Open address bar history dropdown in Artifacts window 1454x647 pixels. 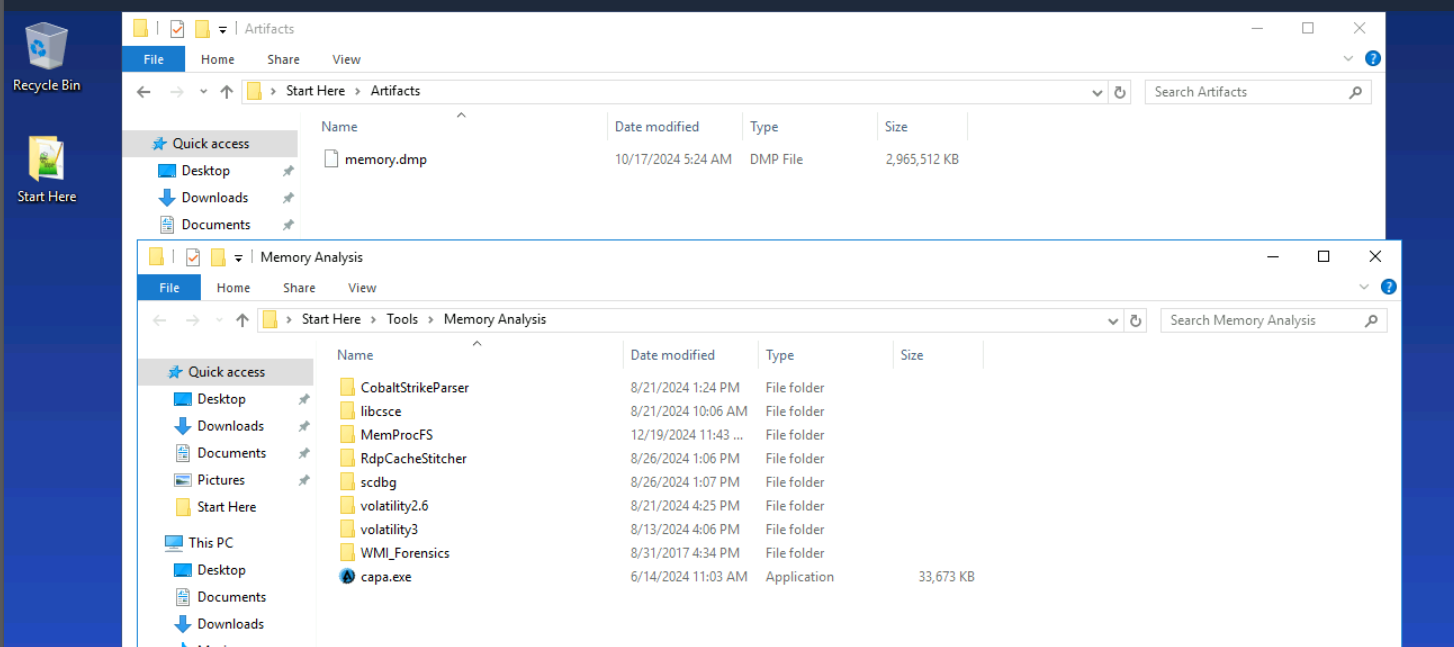(1099, 92)
